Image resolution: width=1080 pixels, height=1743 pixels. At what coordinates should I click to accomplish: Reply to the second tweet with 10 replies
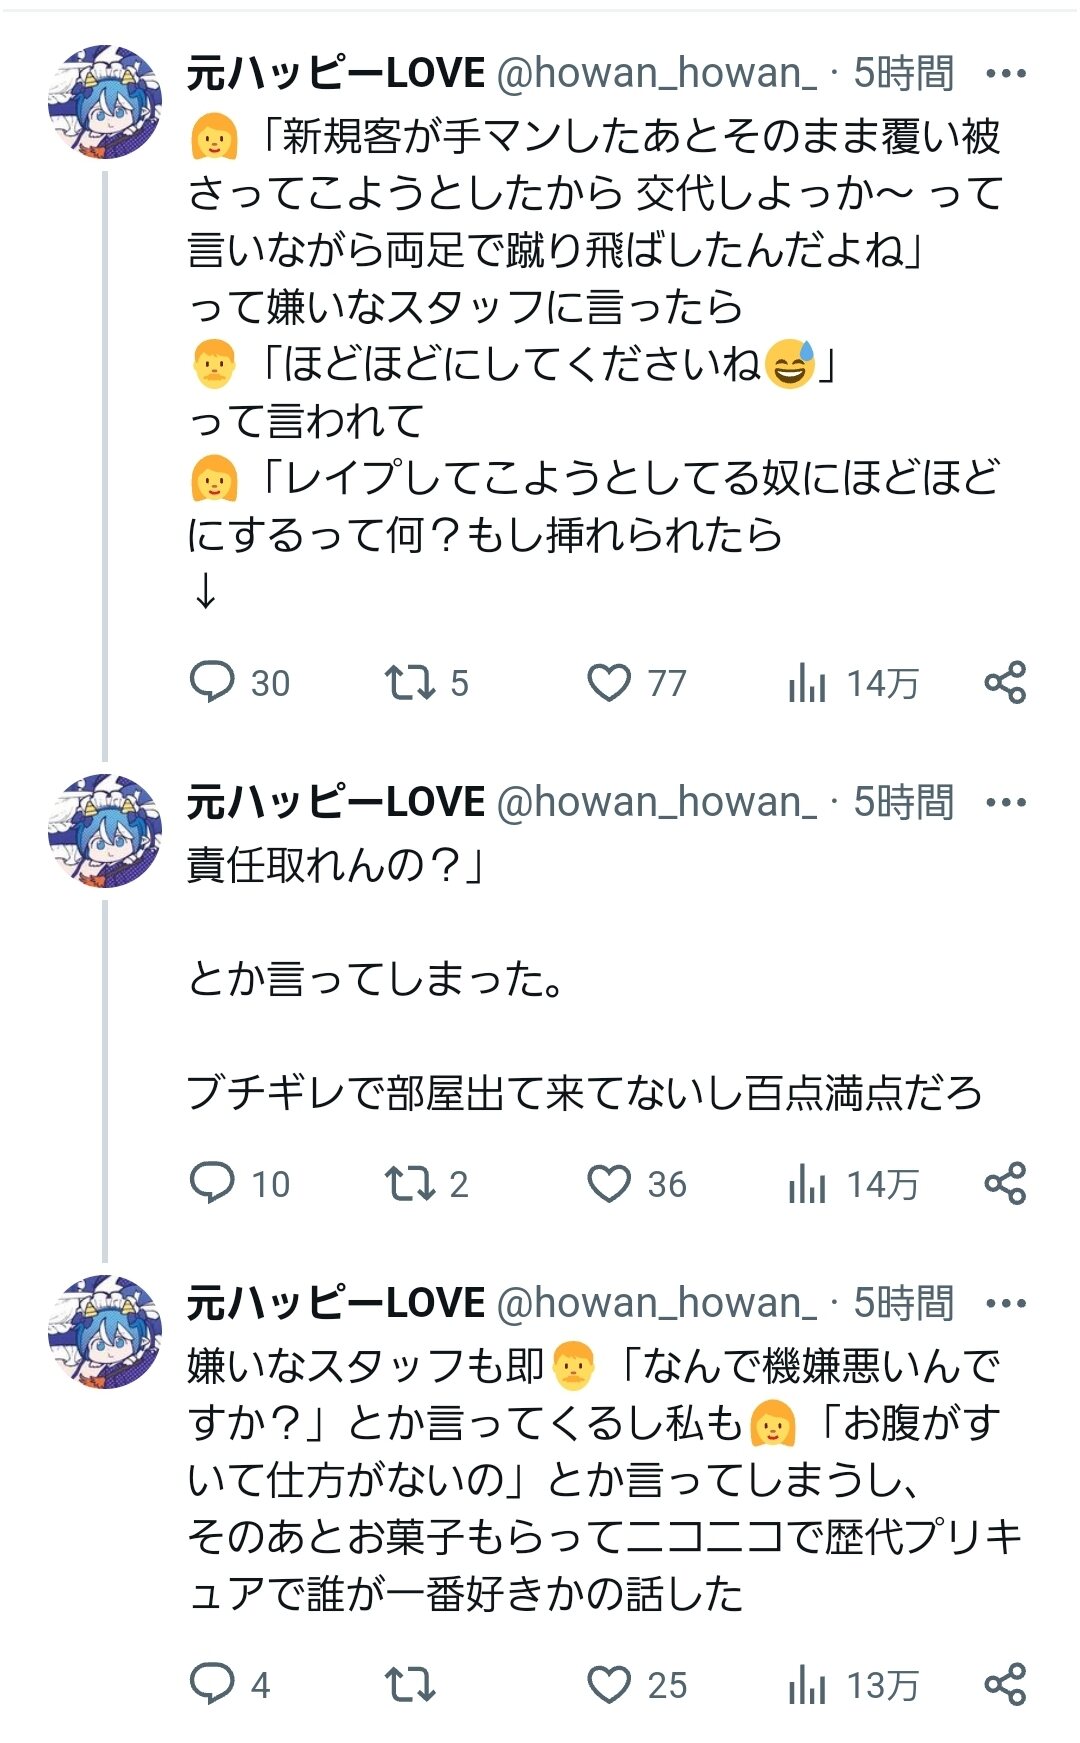point(212,1184)
